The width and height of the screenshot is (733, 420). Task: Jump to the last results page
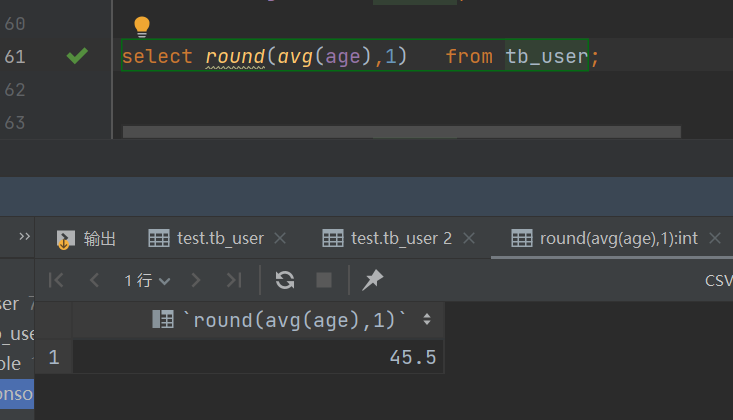pos(234,281)
